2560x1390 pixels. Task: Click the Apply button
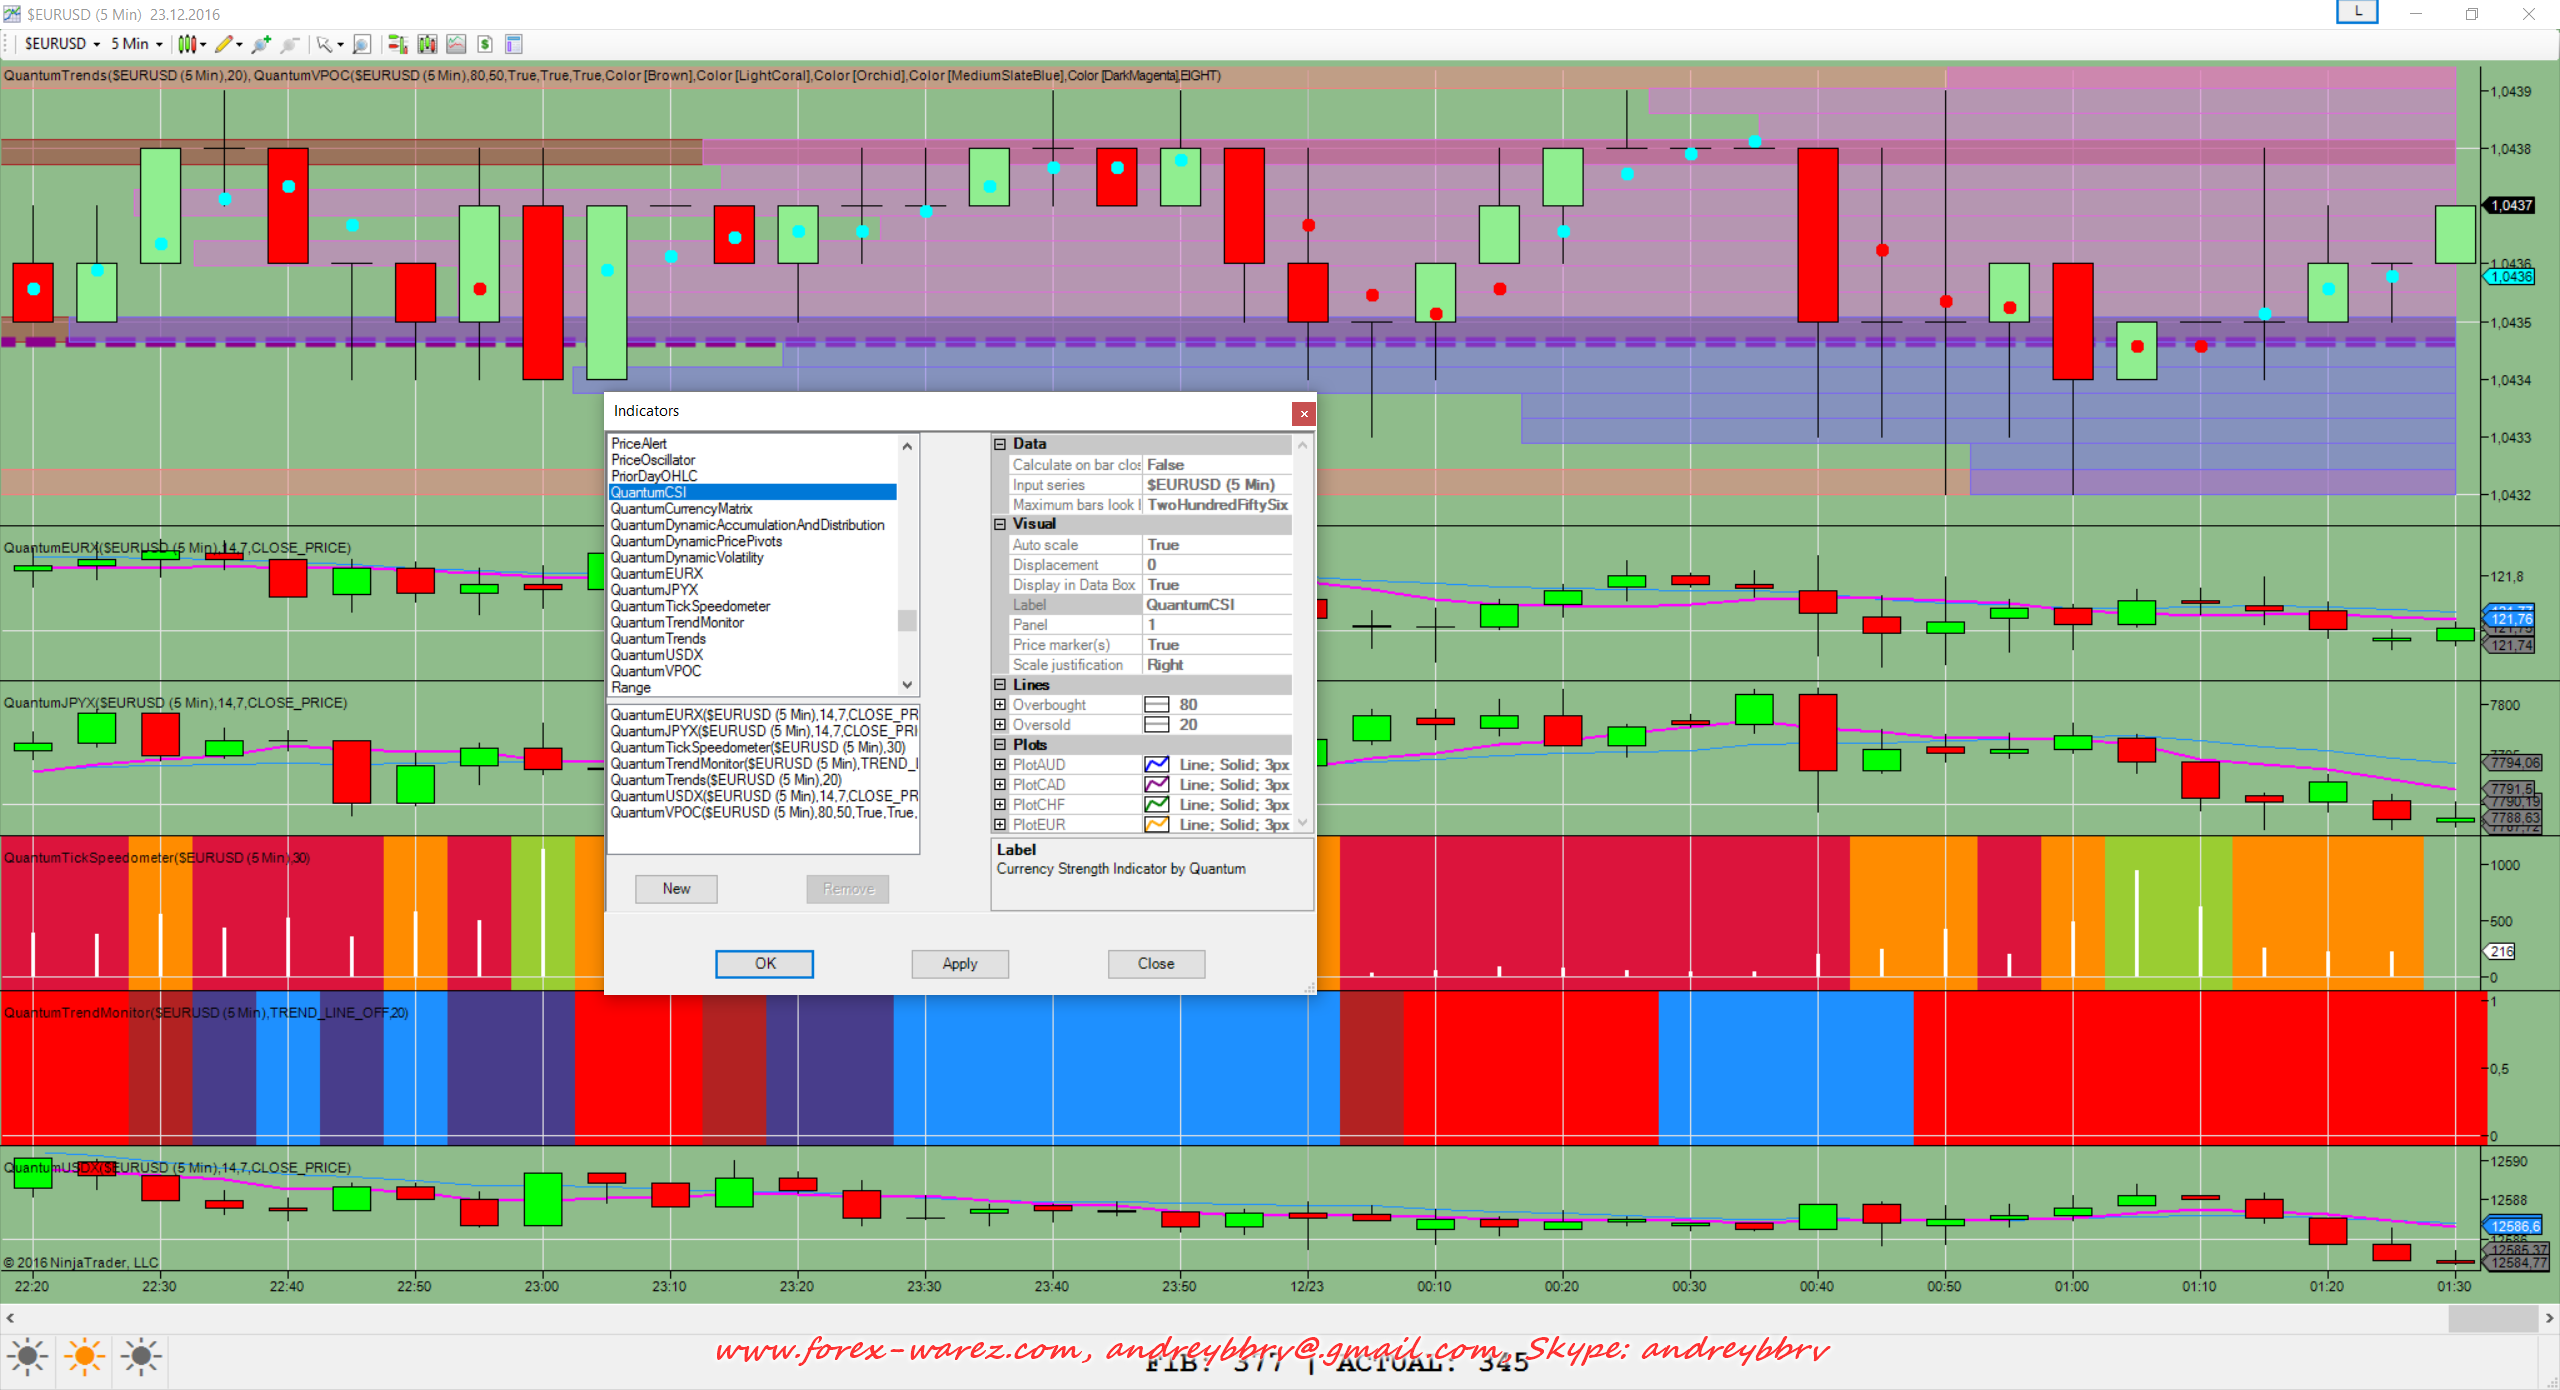point(959,964)
